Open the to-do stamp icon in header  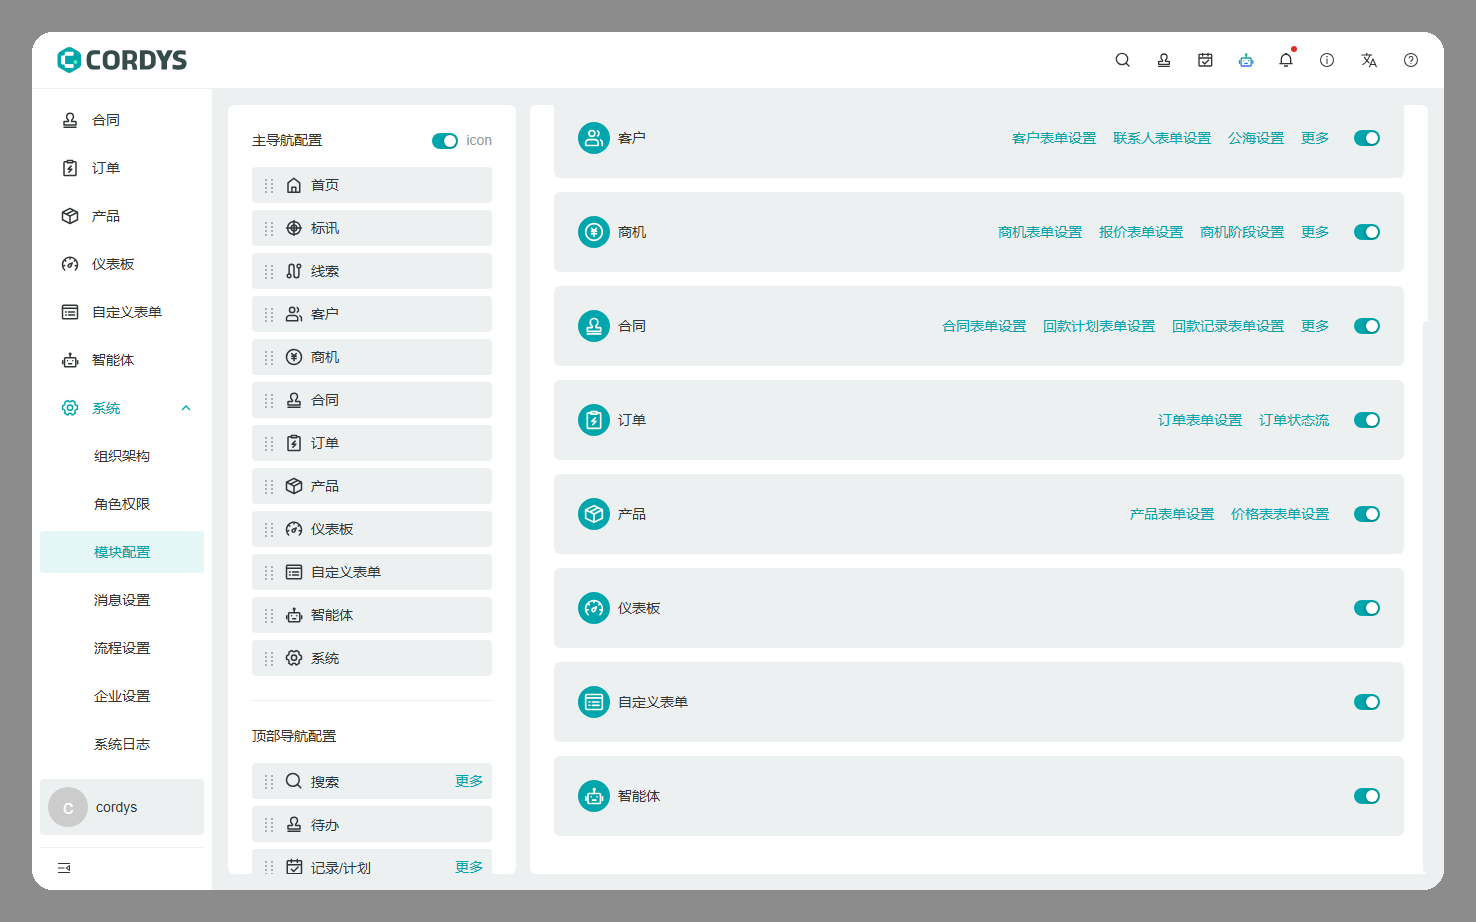(x=1164, y=60)
